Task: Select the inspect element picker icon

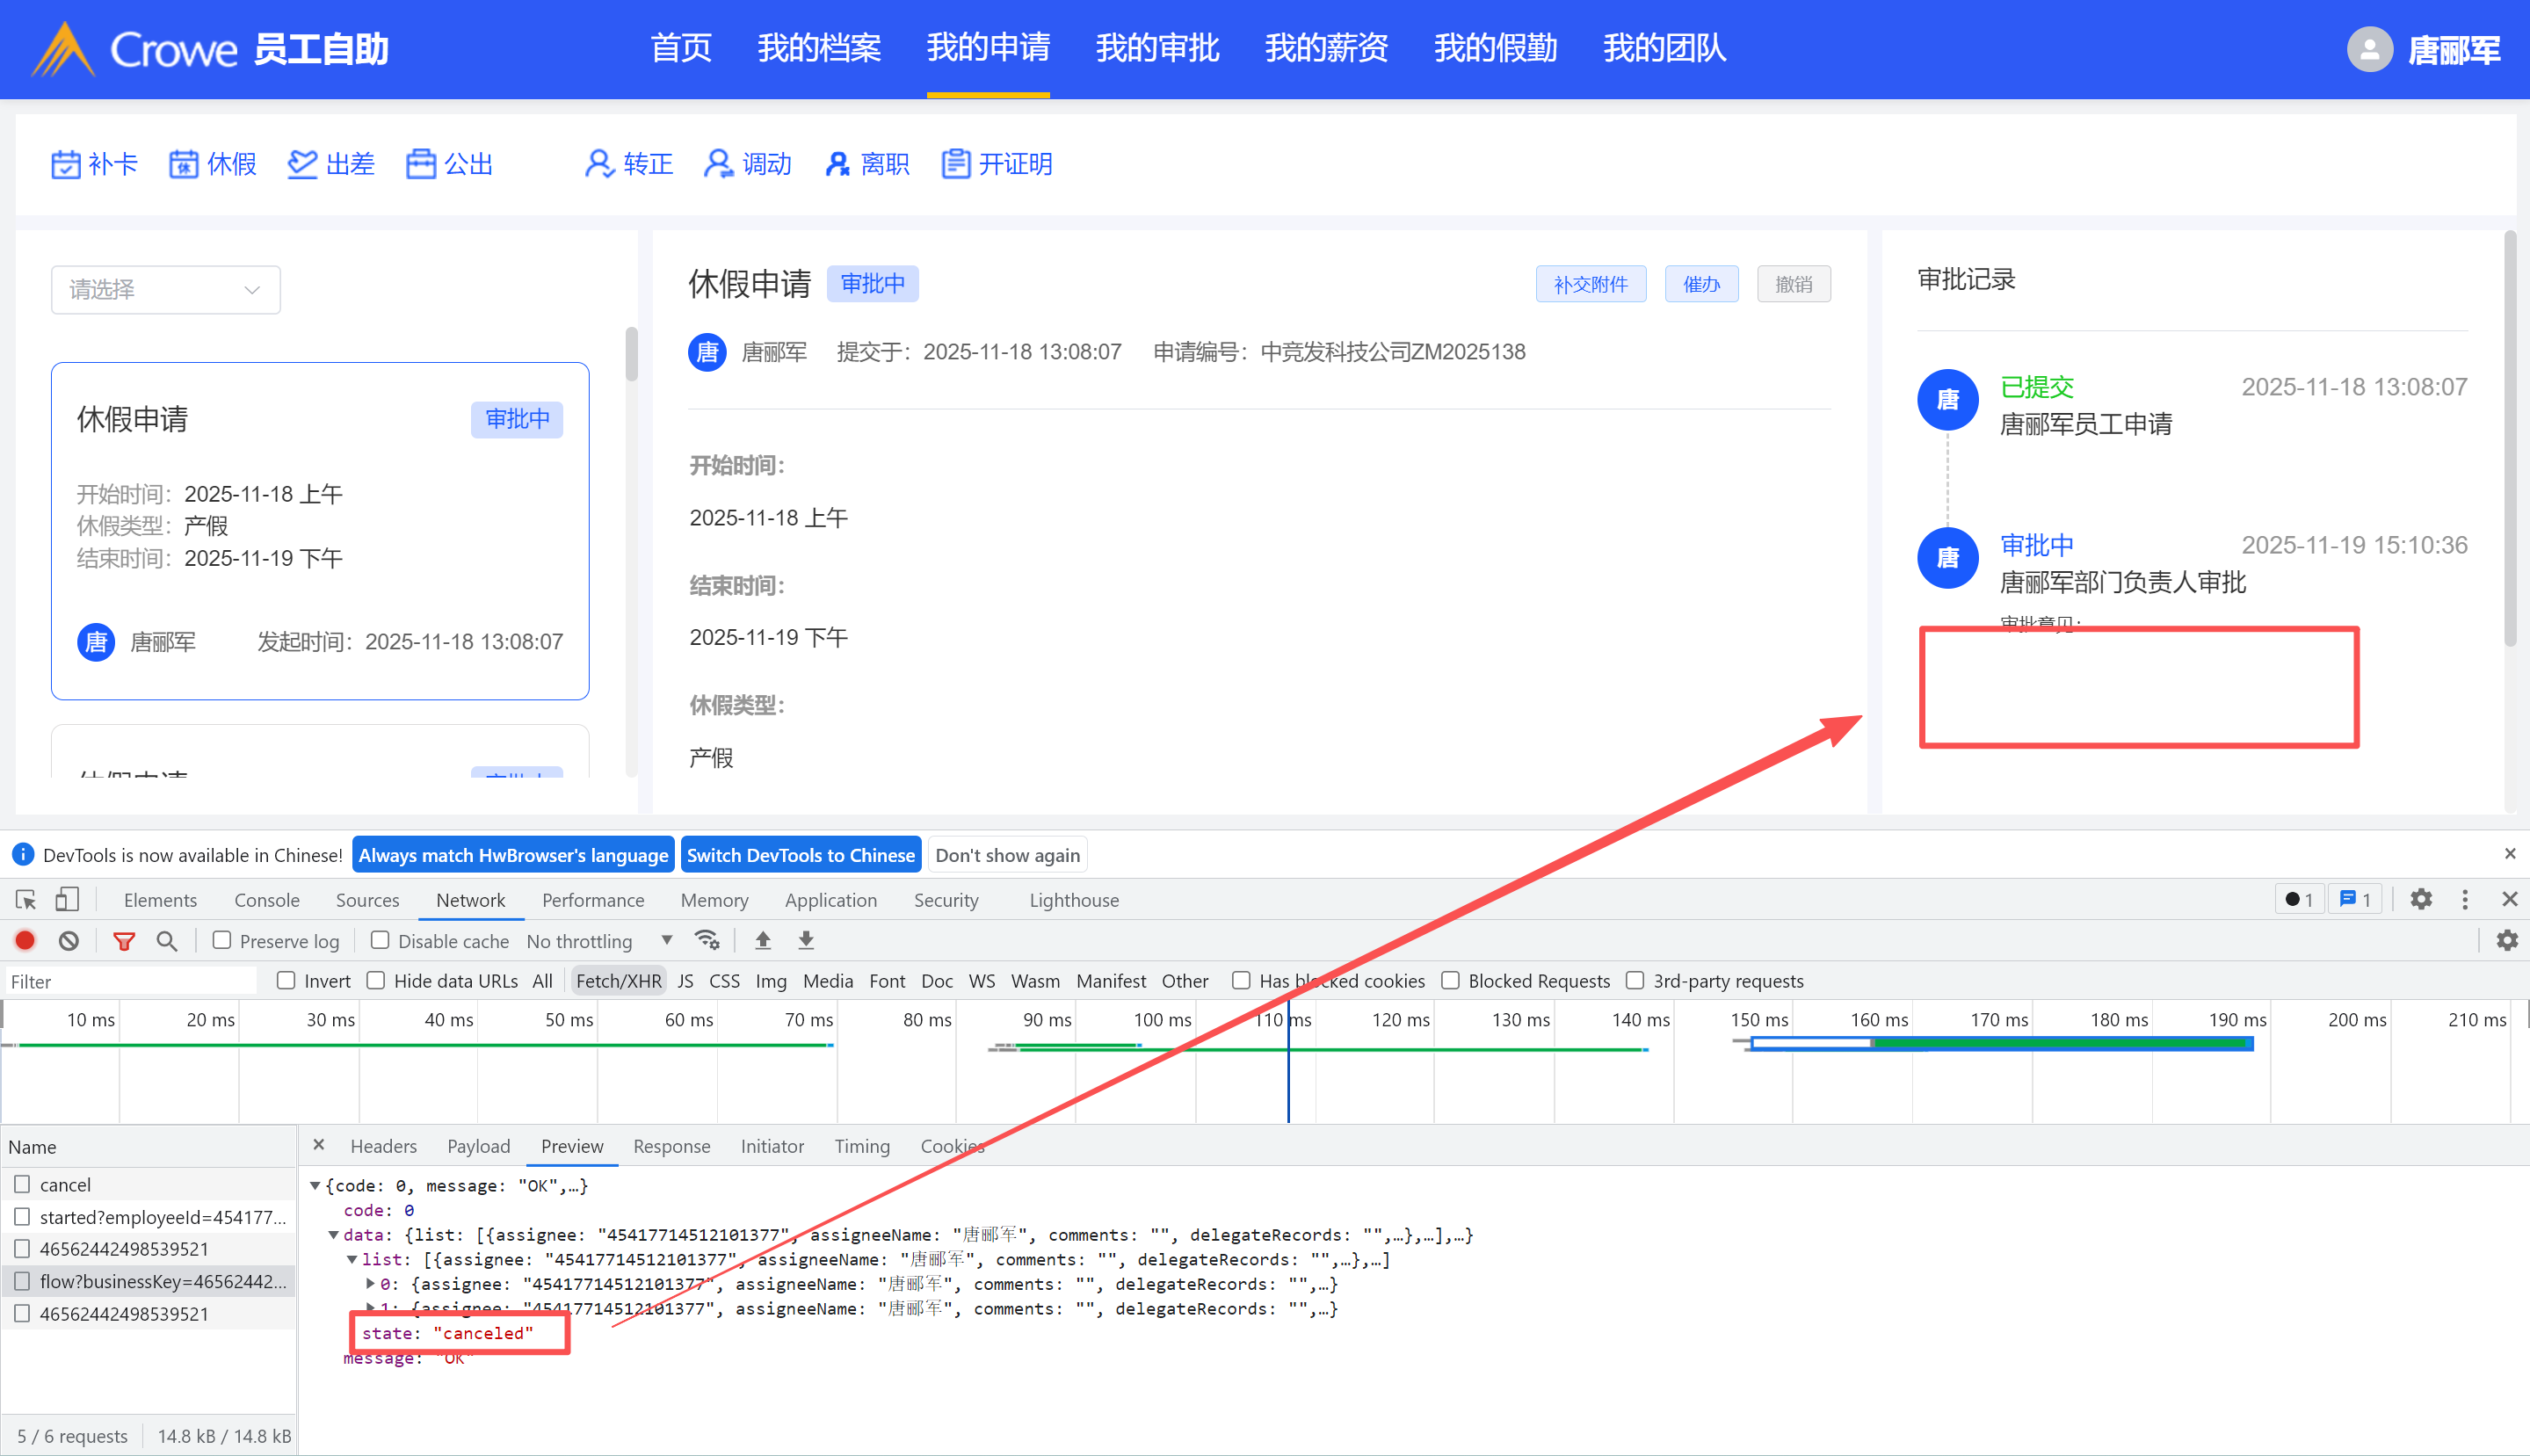Action: pos(26,900)
